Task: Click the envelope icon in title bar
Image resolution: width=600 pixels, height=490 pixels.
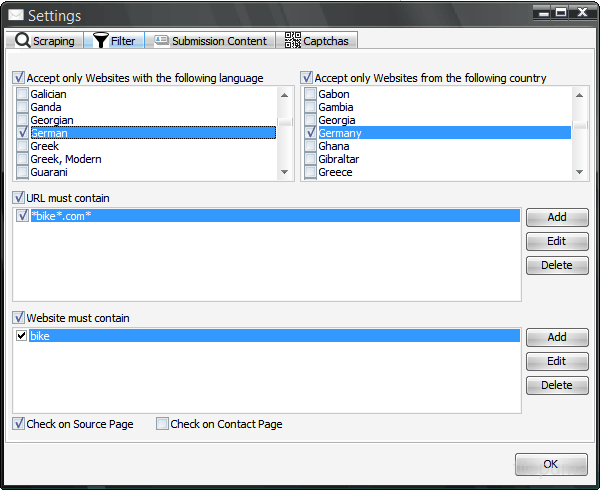Action: click(x=16, y=15)
